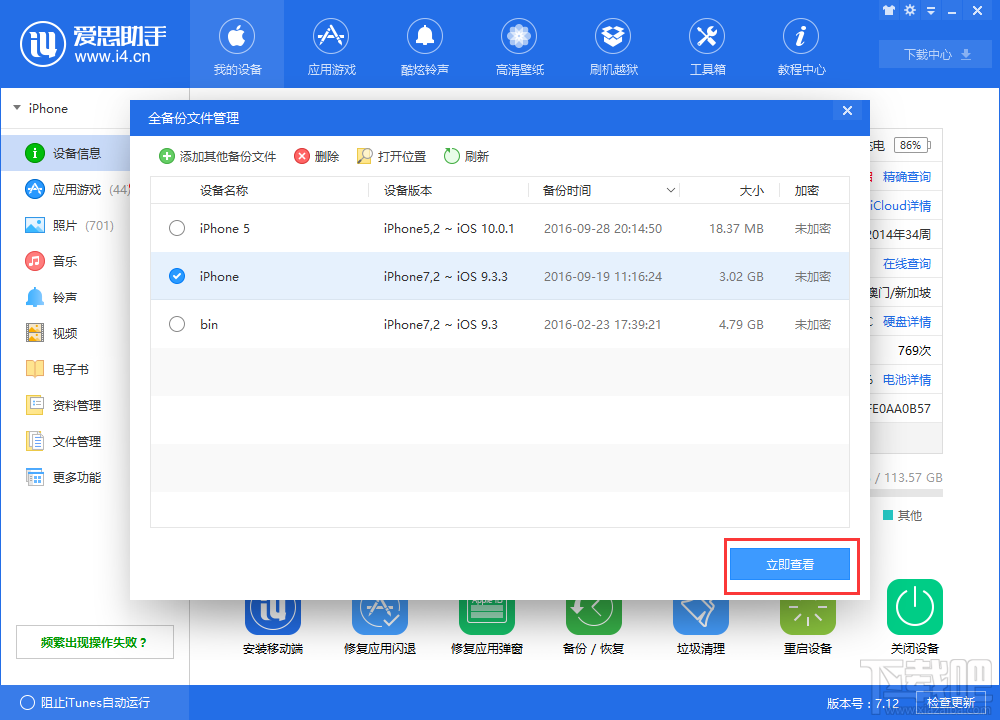Screen dimensions: 1000x720
Task: Open 铃声 in sidebar
Action: pyautogui.click(x=65, y=297)
